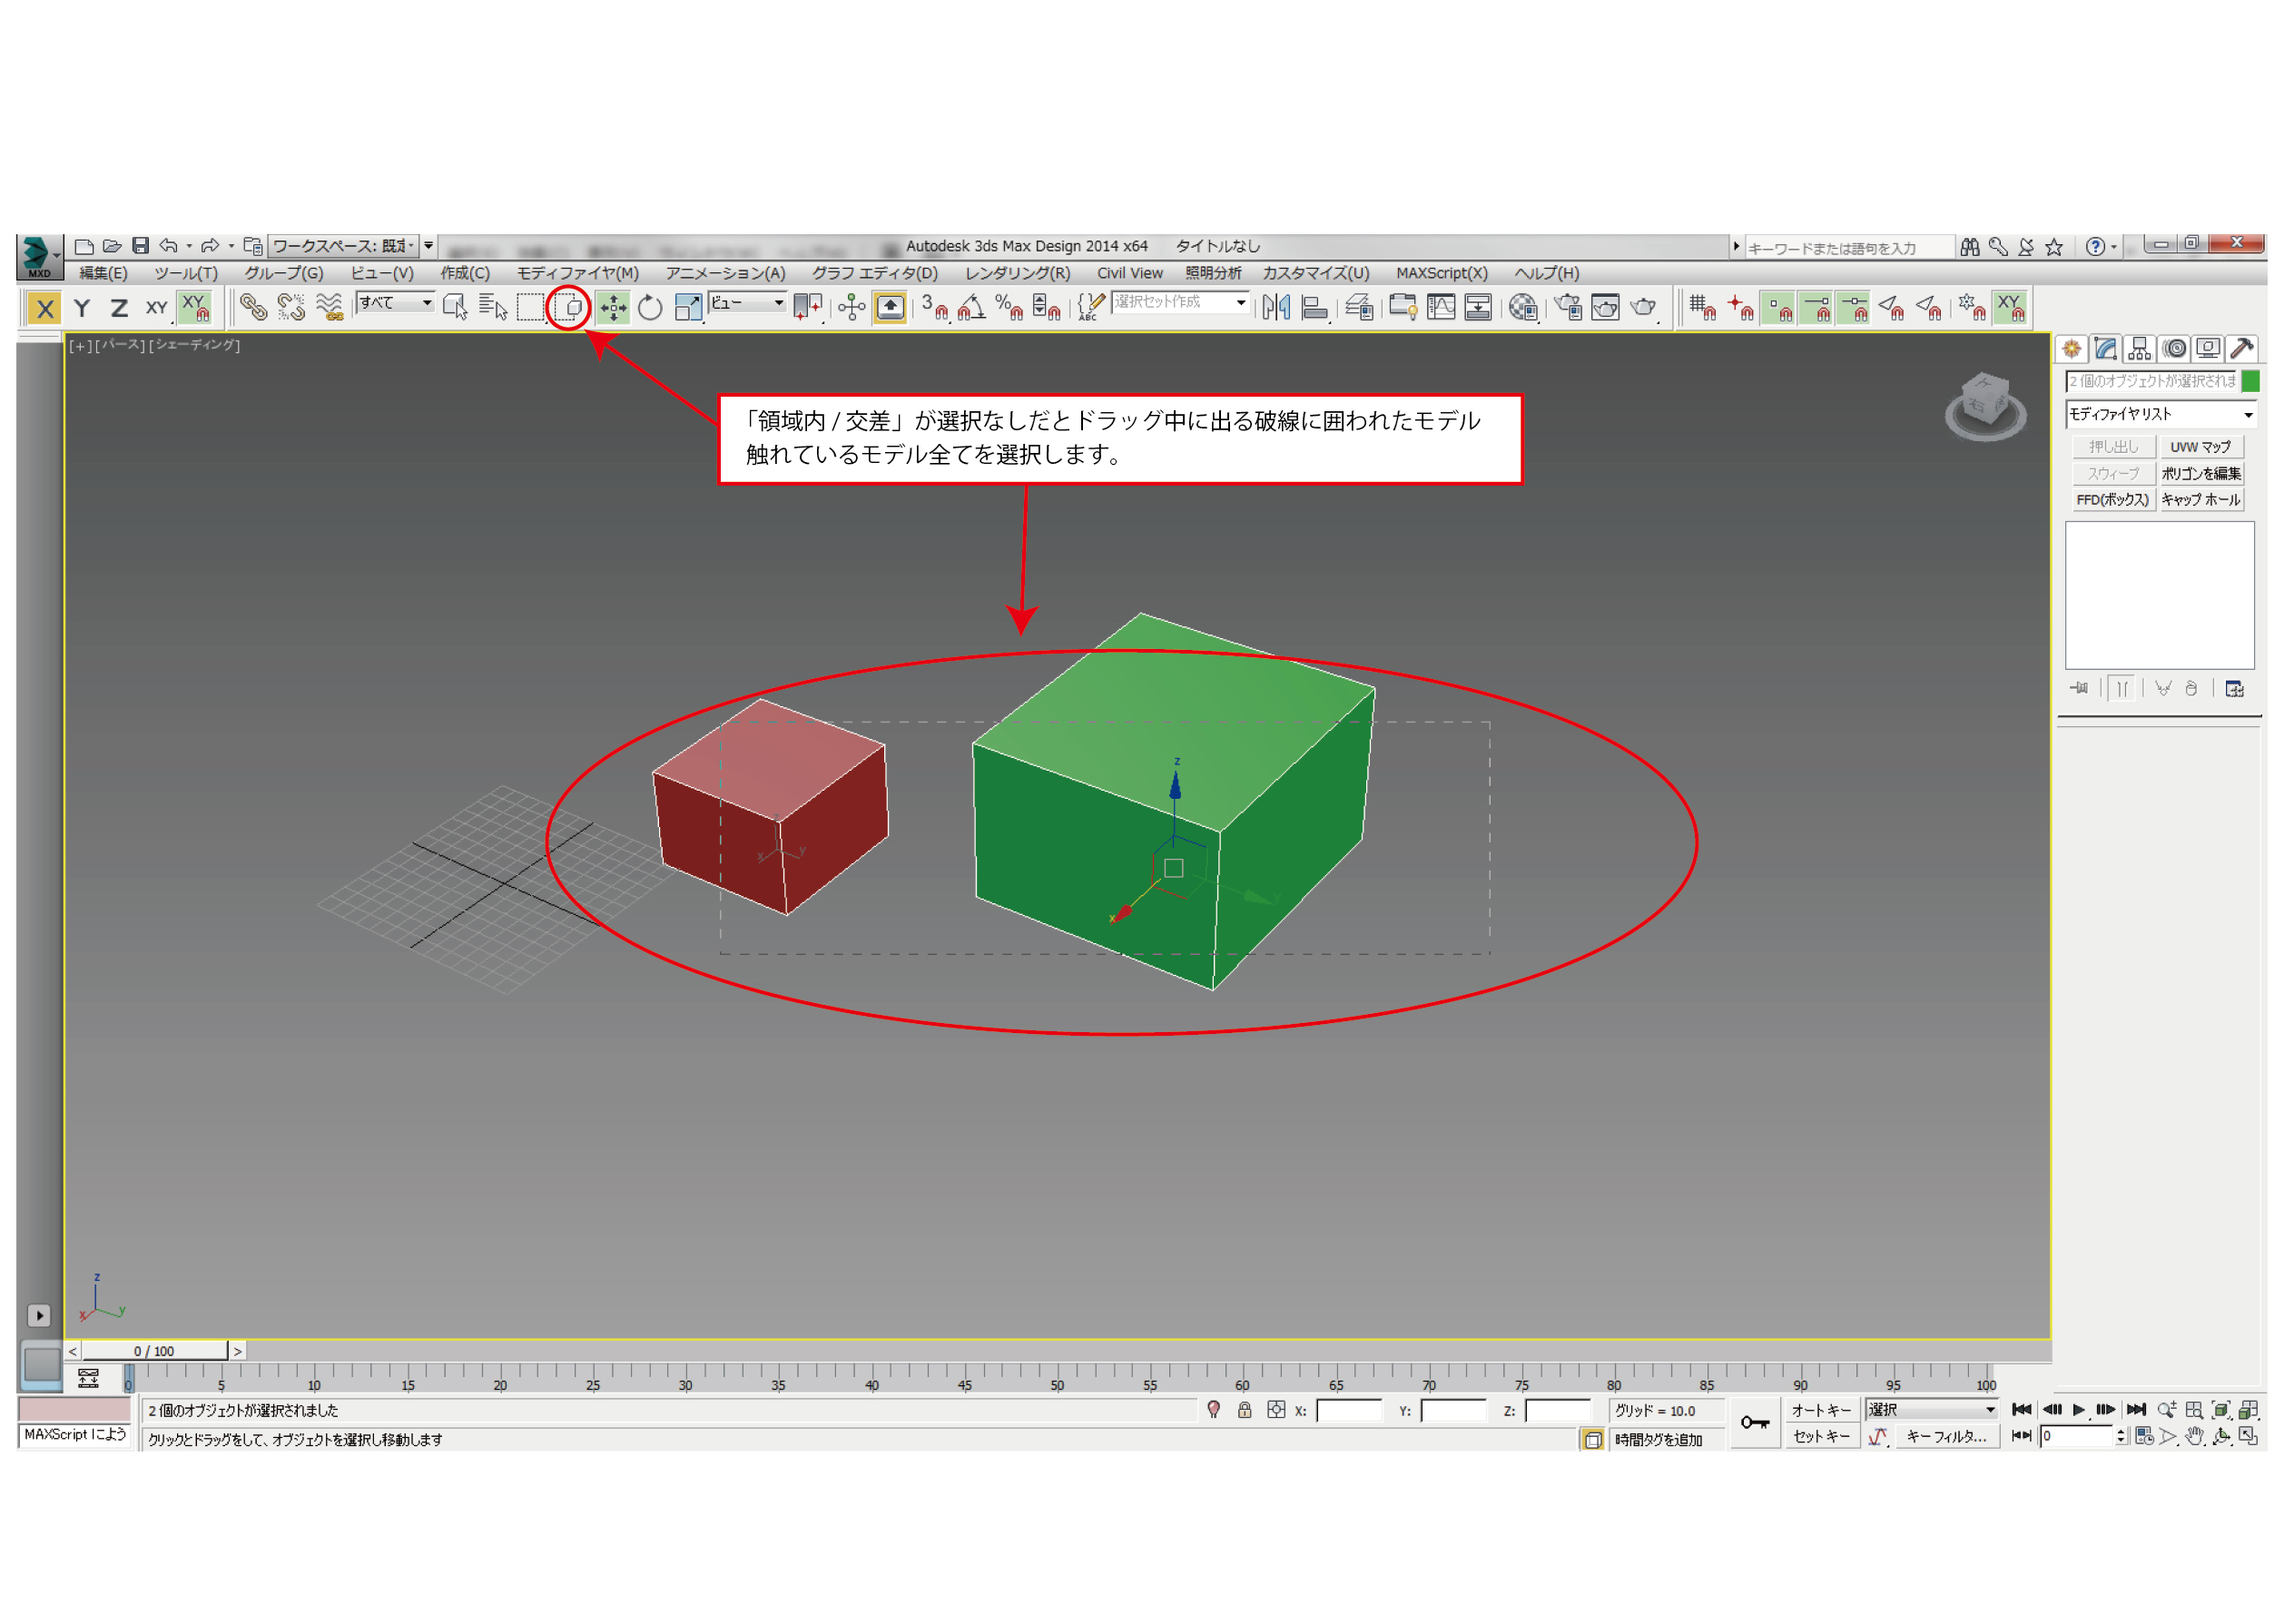The image size is (2284, 1624).
Task: Open Select by Name list
Action: (493, 308)
